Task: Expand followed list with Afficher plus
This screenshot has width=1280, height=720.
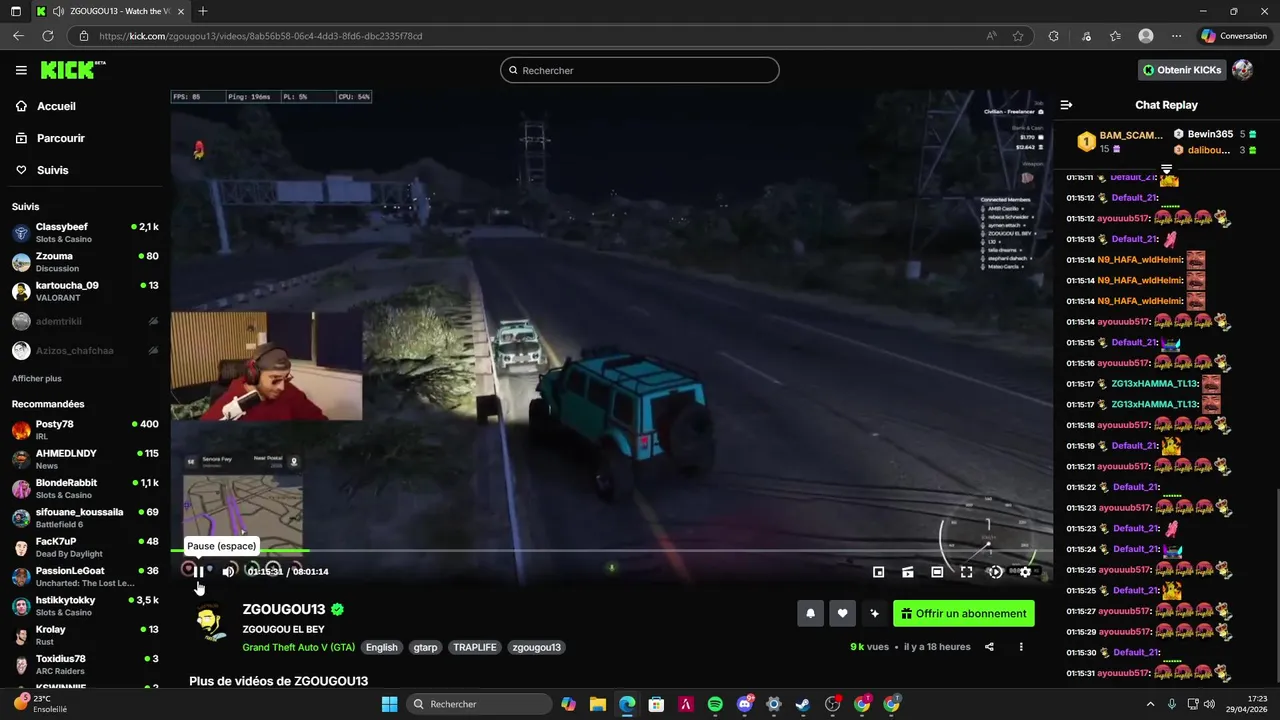Action: coord(36,379)
